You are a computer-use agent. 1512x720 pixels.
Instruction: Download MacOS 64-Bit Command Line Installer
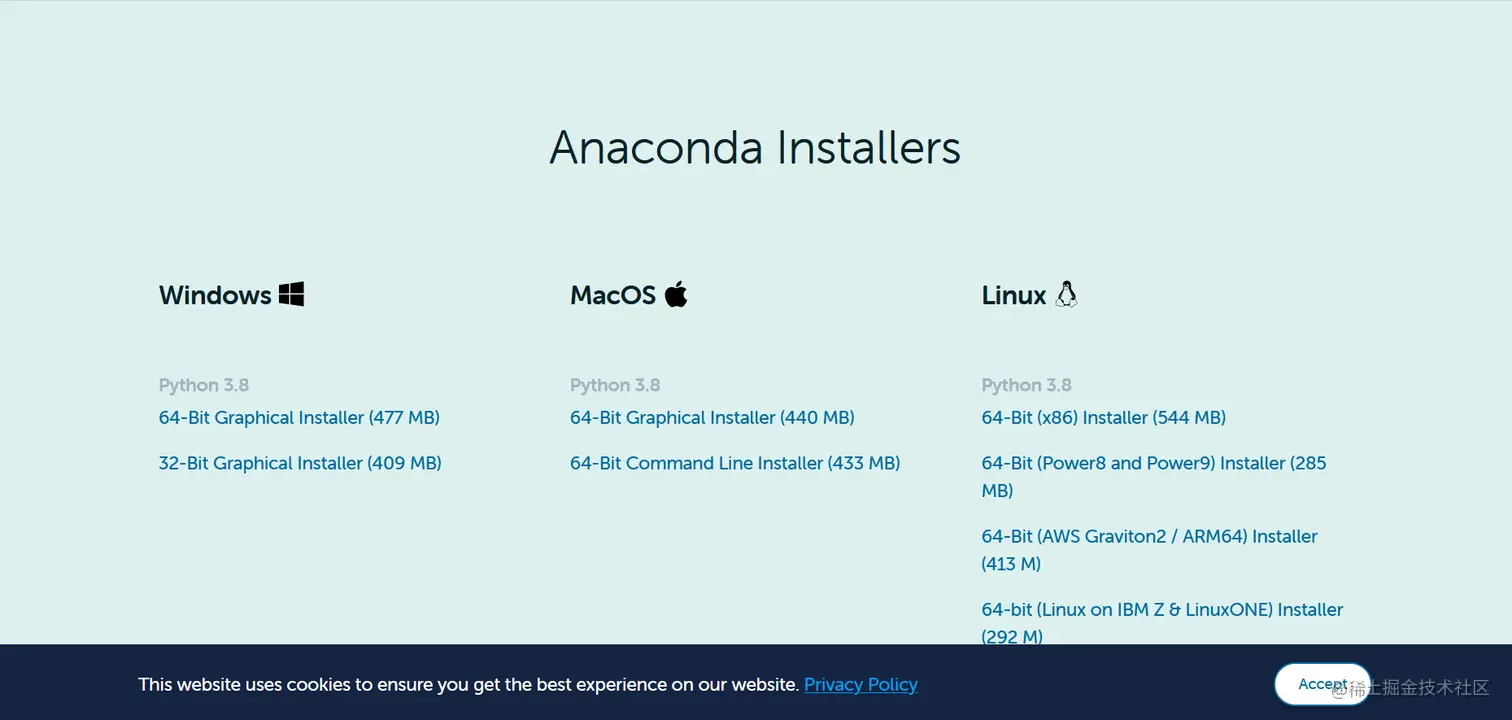click(735, 463)
